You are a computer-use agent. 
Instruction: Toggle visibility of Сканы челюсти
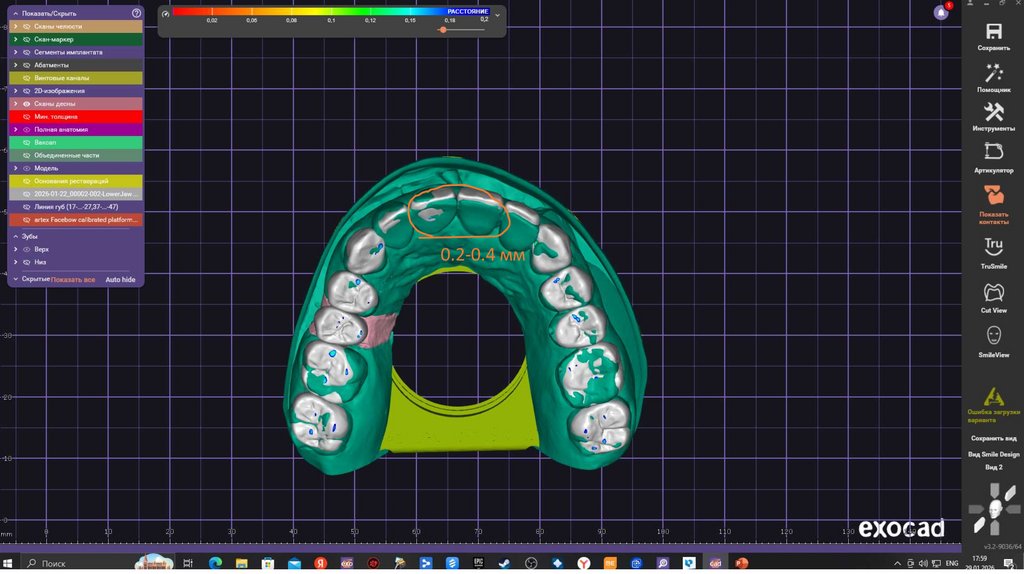coord(27,27)
